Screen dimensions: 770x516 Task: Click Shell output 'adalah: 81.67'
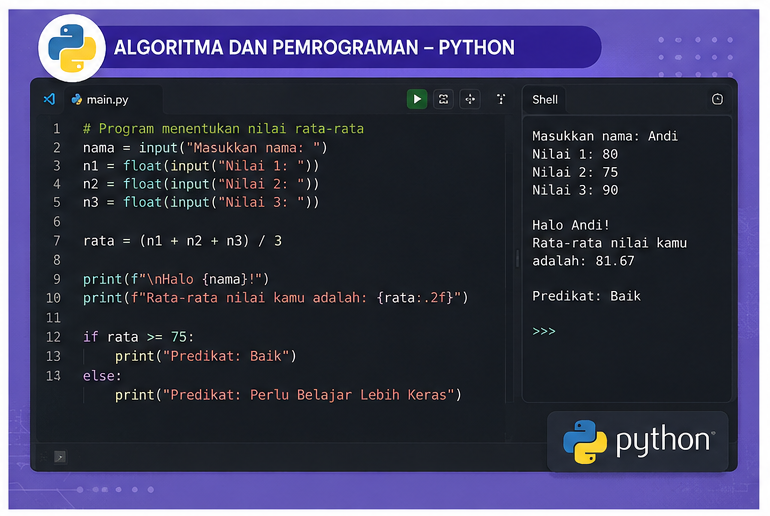tap(583, 261)
